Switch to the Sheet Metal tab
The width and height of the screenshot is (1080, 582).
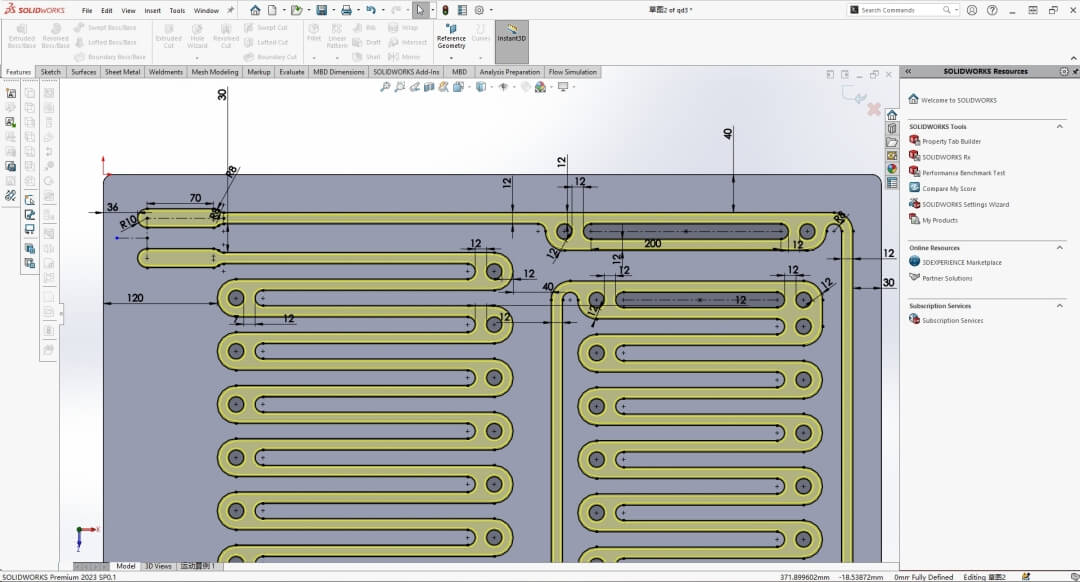(x=123, y=72)
